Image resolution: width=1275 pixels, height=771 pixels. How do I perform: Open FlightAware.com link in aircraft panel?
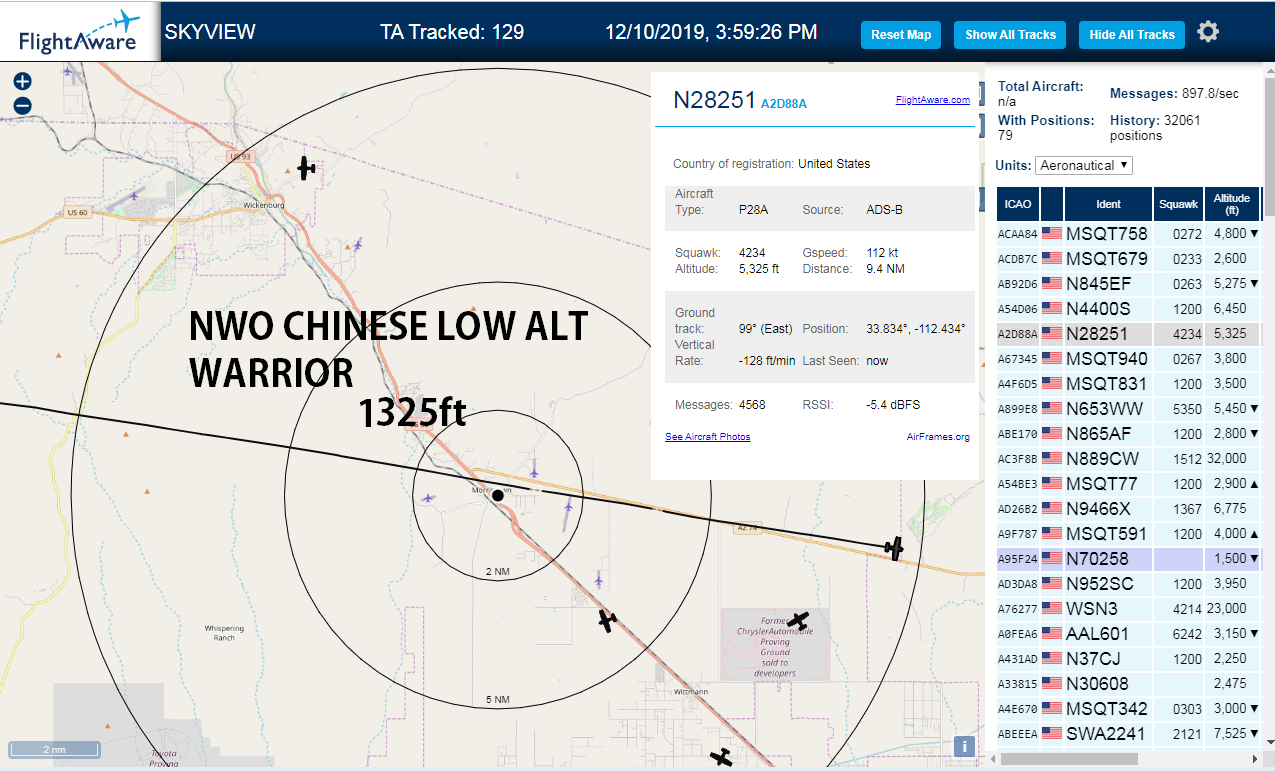(x=933, y=100)
